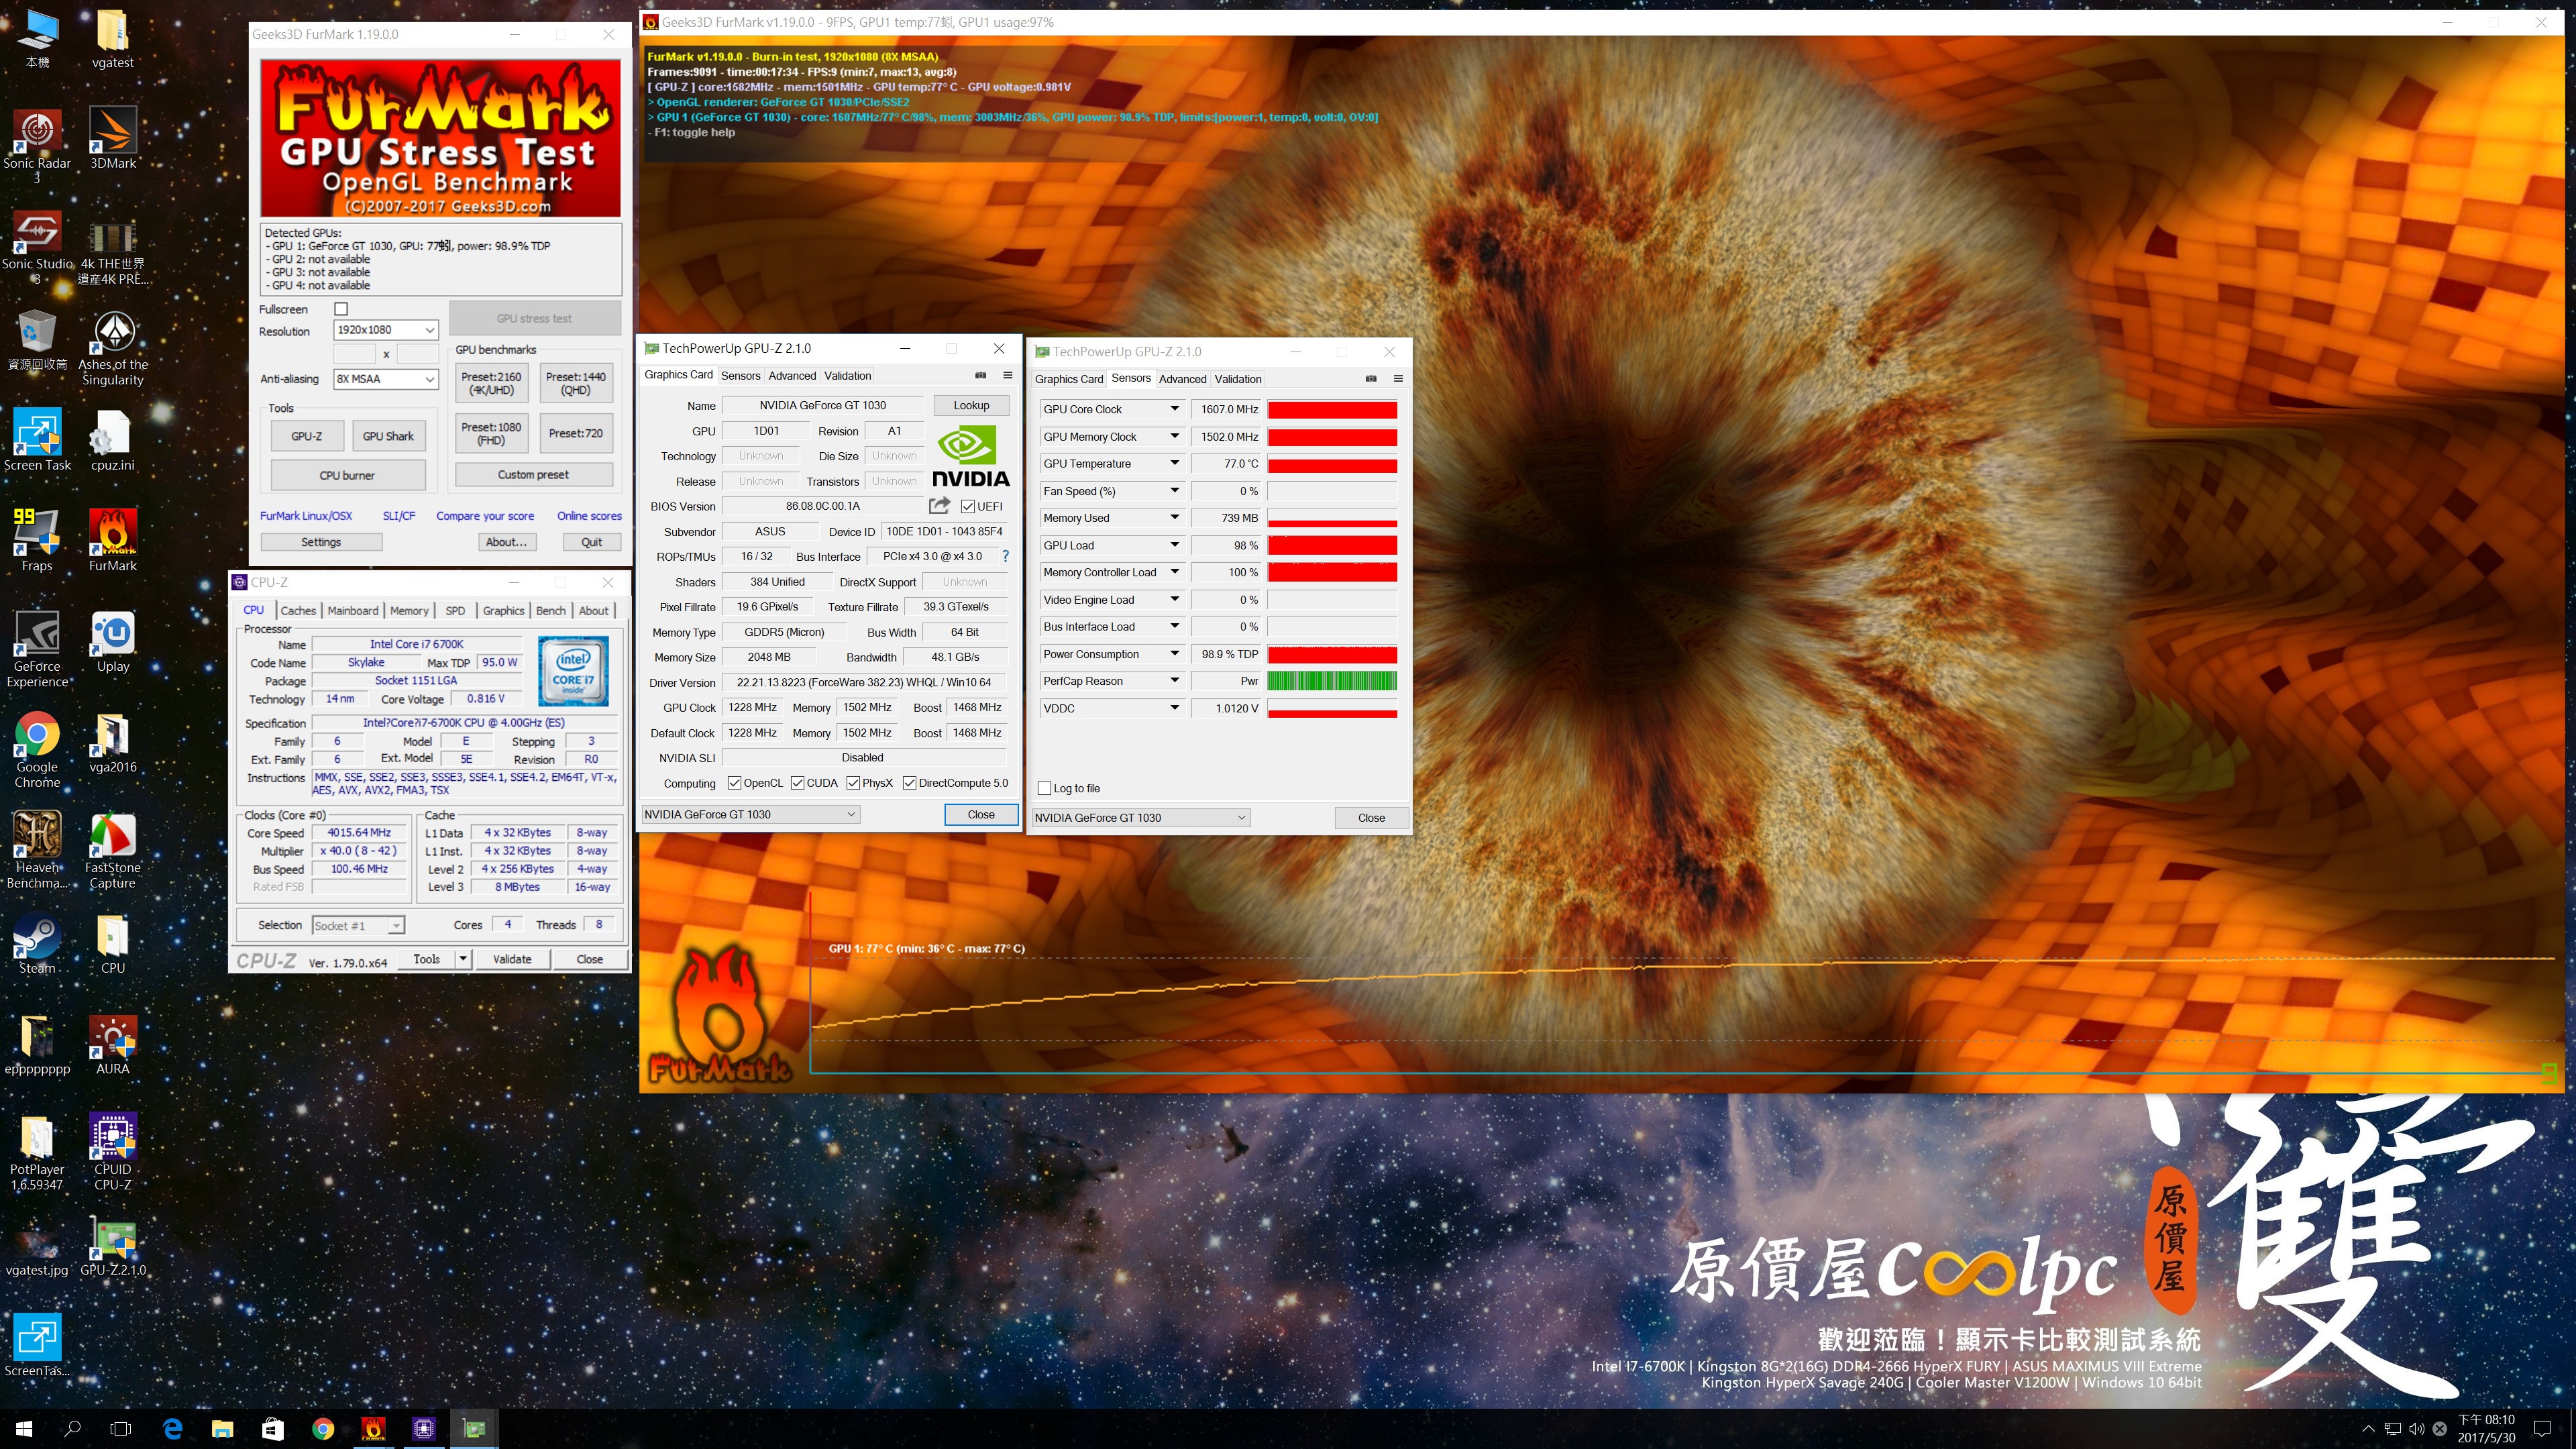Open Microsoft Edge from the taskbar
Screen dimensions: 2576x1449
(173, 1429)
